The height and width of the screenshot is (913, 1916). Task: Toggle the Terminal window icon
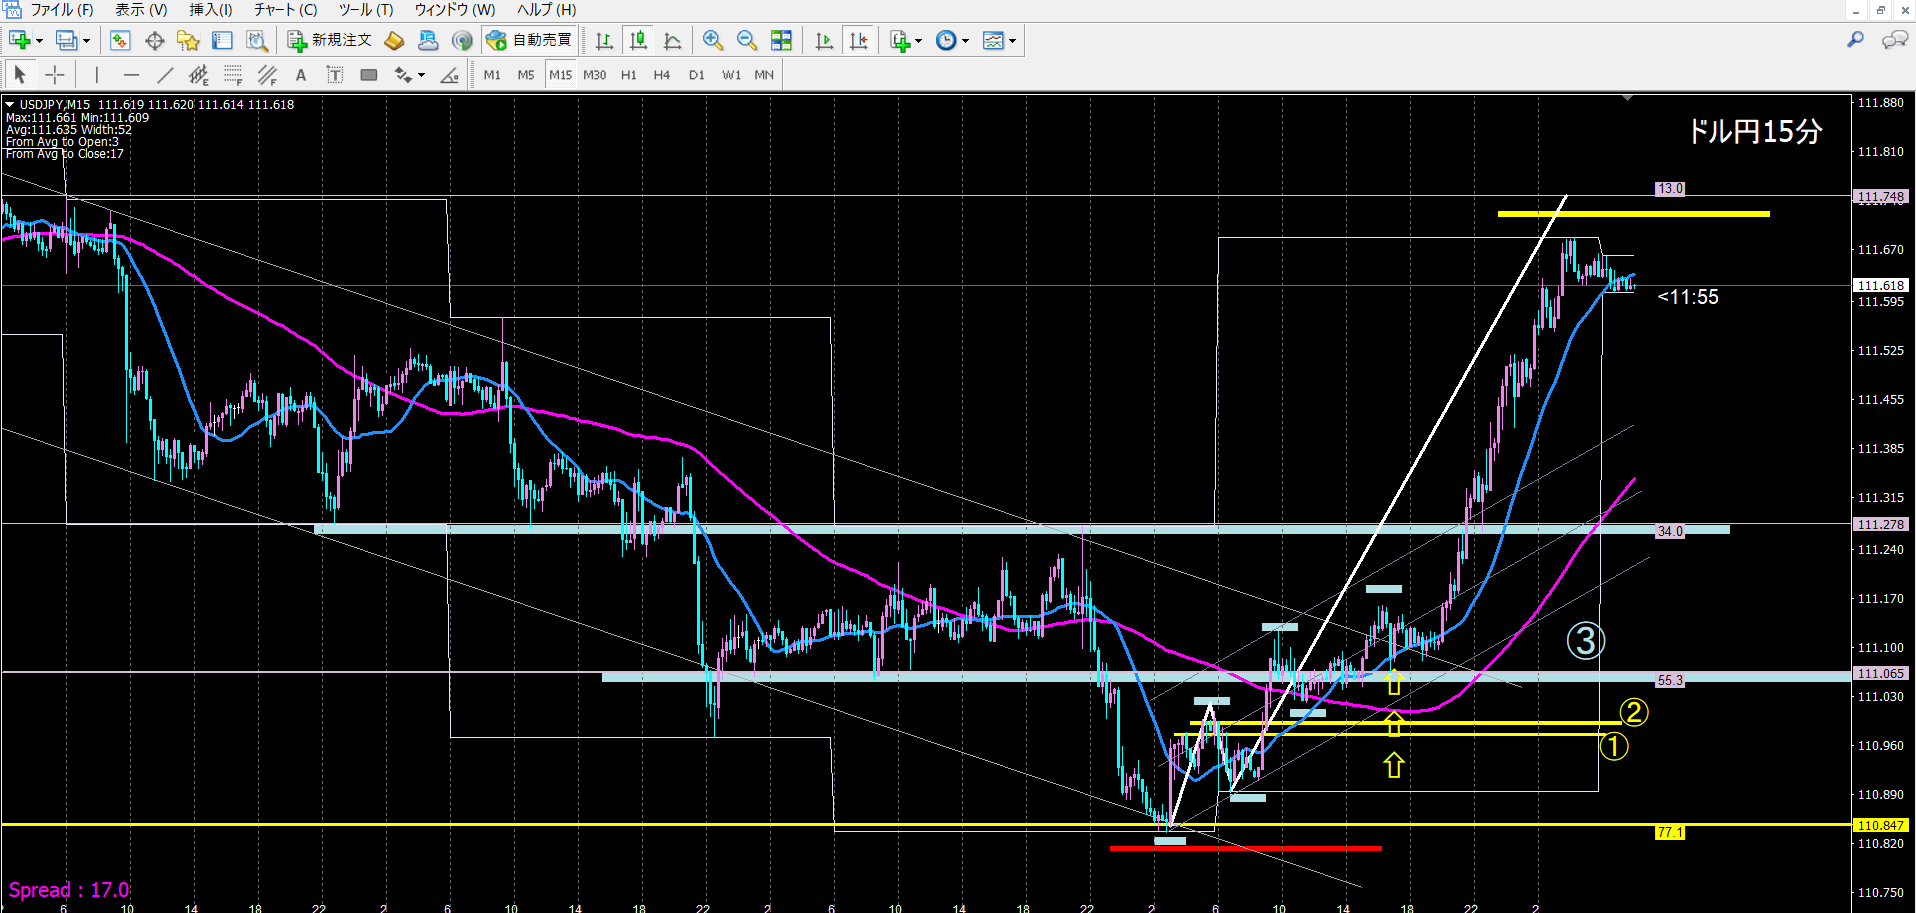(222, 41)
